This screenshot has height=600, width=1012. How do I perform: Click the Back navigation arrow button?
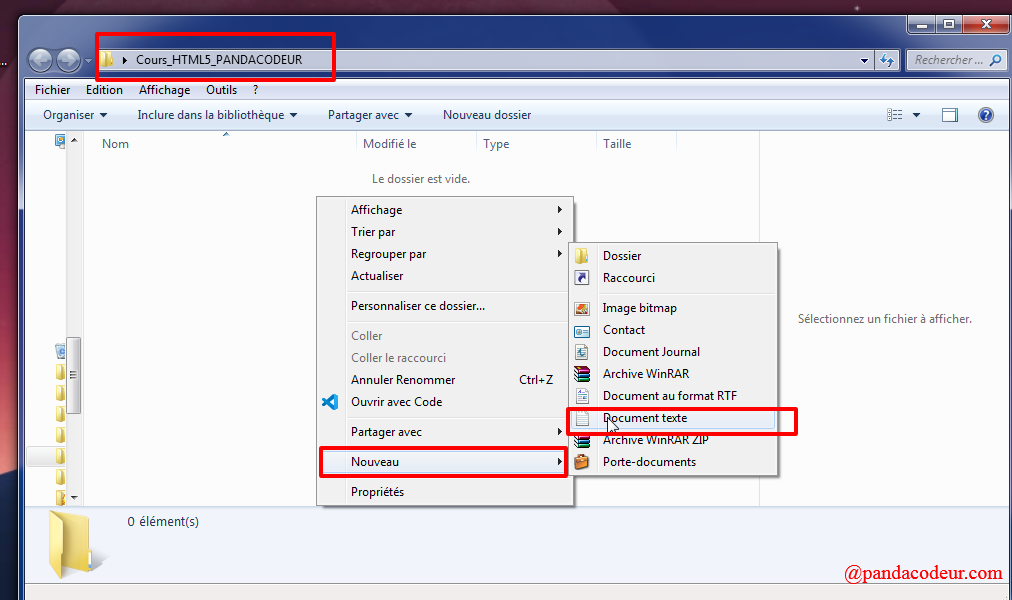click(x=40, y=61)
